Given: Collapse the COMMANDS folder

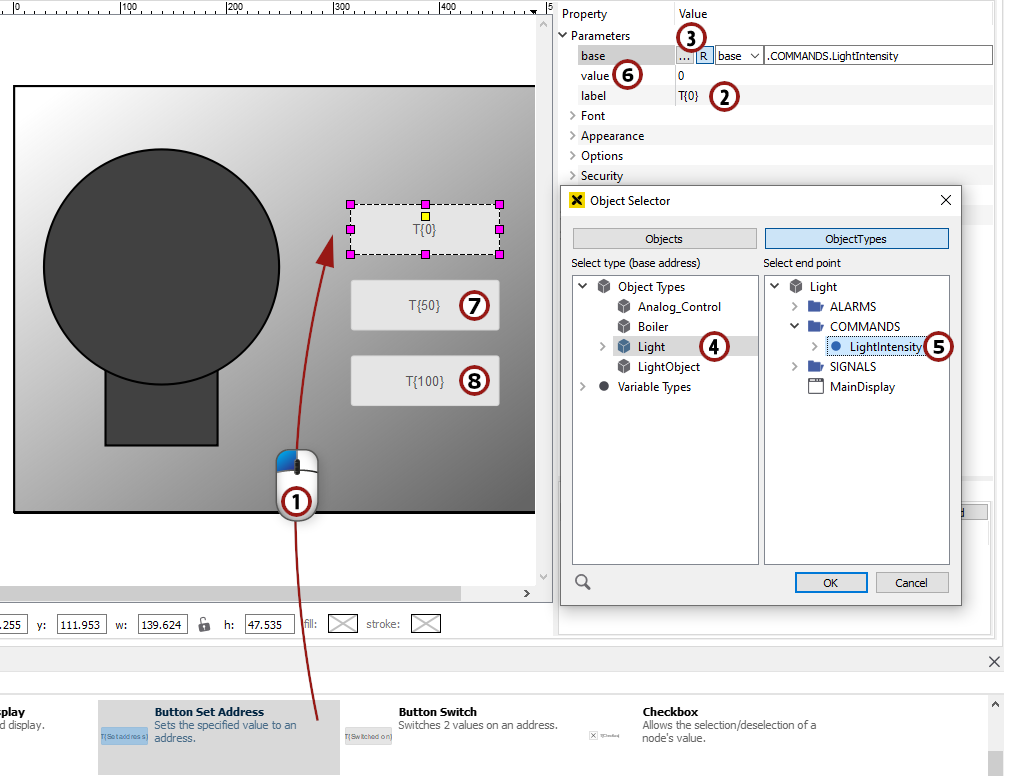Looking at the screenshot, I should 794,326.
